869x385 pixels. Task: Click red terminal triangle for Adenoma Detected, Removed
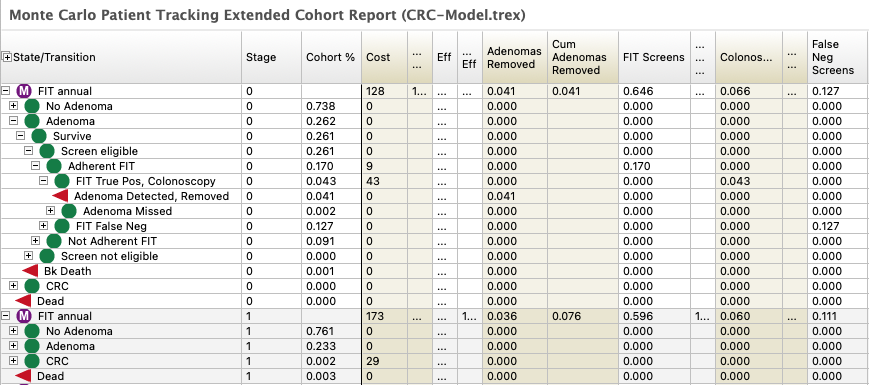60,196
